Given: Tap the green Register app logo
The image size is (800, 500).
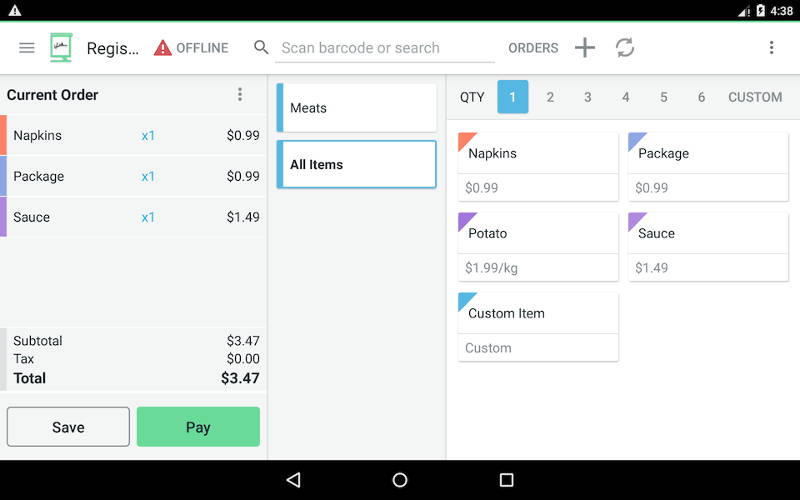Looking at the screenshot, I should coord(61,47).
